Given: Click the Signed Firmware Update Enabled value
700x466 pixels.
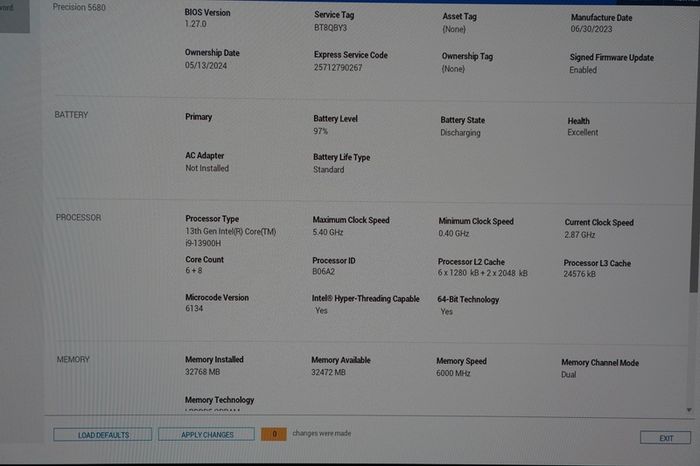Looking at the screenshot, I should tap(583, 70).
